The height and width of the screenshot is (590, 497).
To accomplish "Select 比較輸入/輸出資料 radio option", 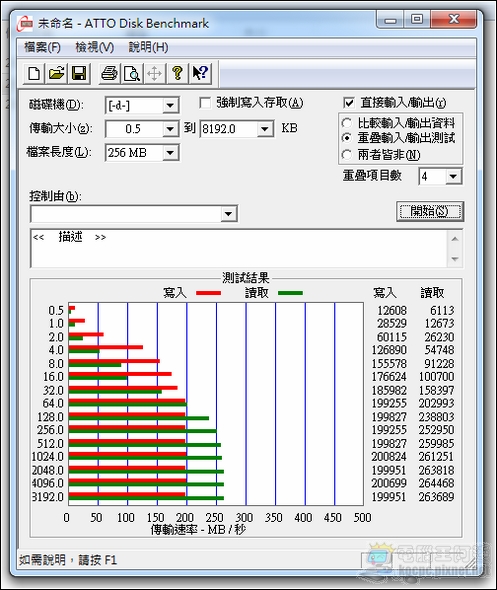I will tap(347, 123).
